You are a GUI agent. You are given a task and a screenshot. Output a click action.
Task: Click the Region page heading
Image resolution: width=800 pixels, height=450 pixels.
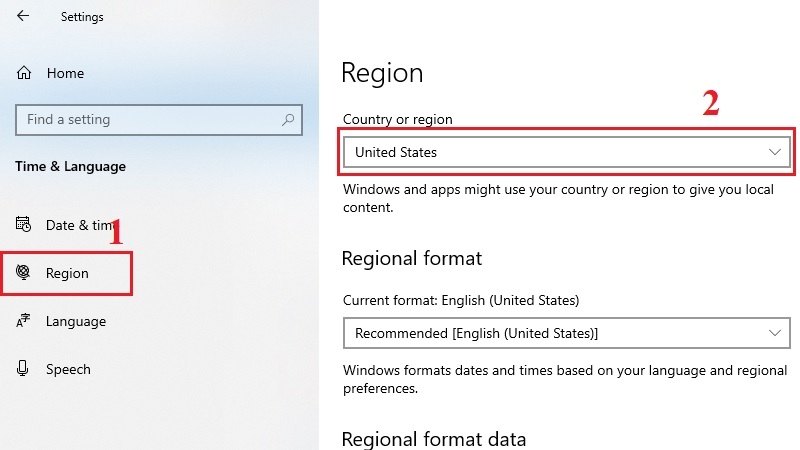tap(382, 73)
